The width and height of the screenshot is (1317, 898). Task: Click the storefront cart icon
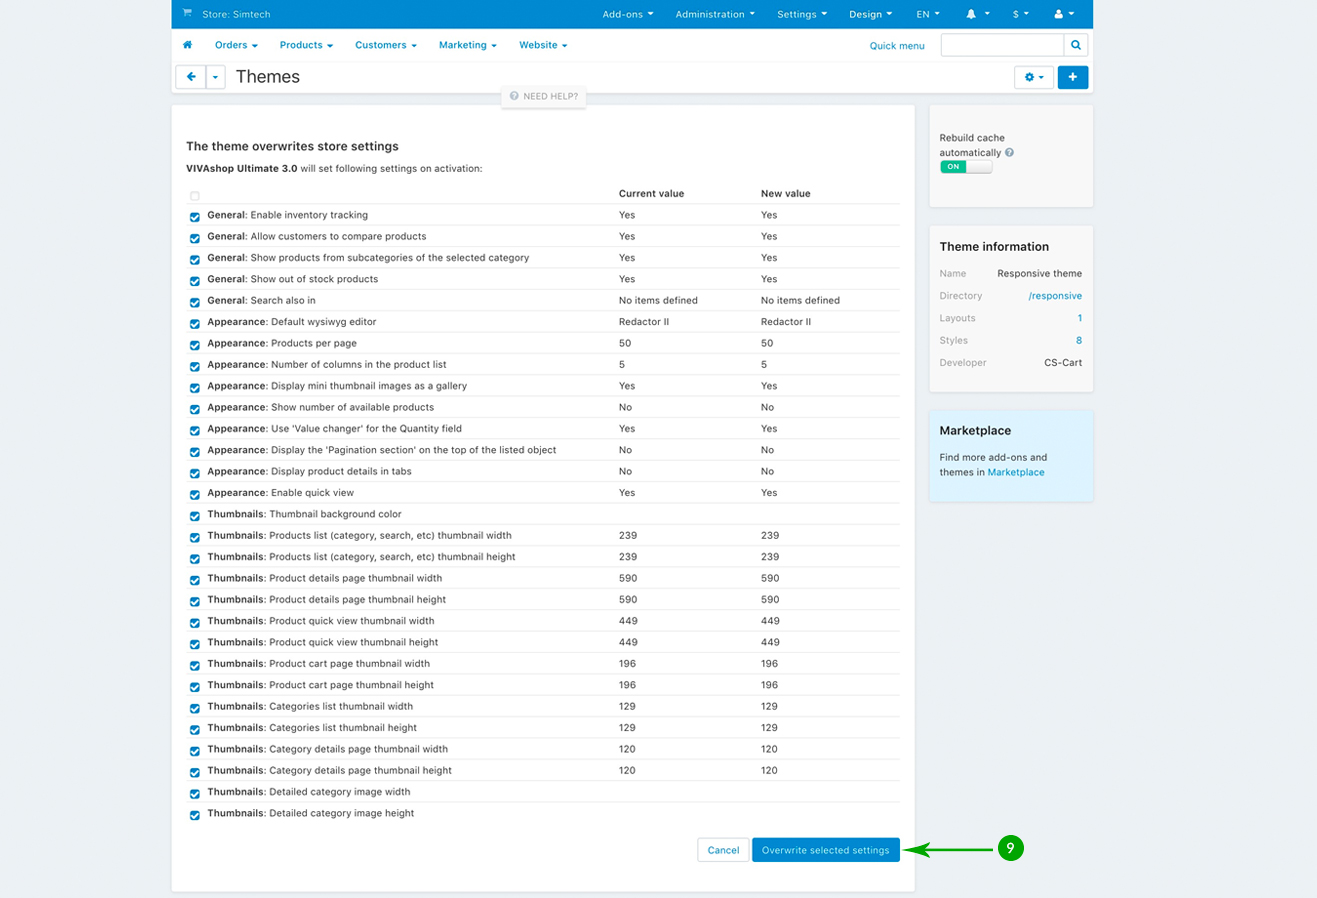187,14
